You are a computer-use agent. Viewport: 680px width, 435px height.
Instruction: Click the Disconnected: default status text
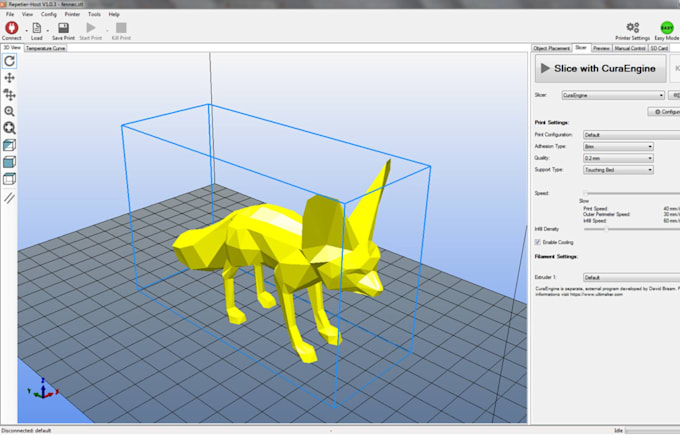26,431
